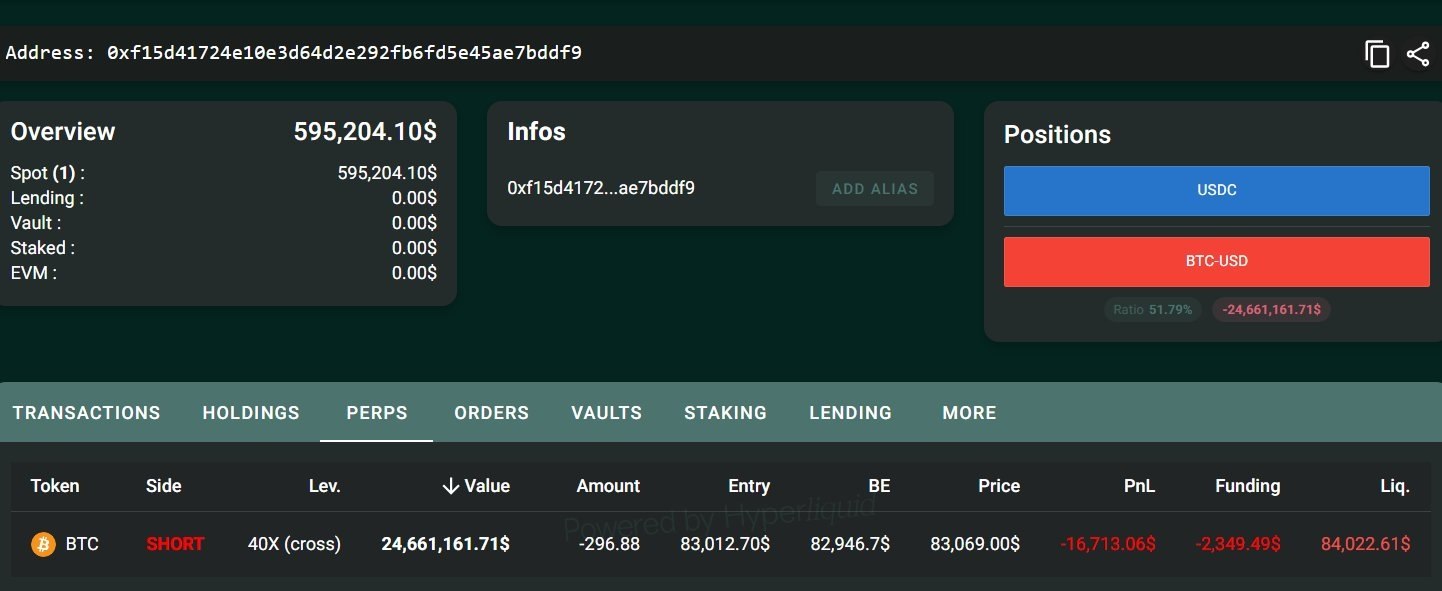
Task: Click the -24,661,161.71$ position chip
Action: (1271, 310)
